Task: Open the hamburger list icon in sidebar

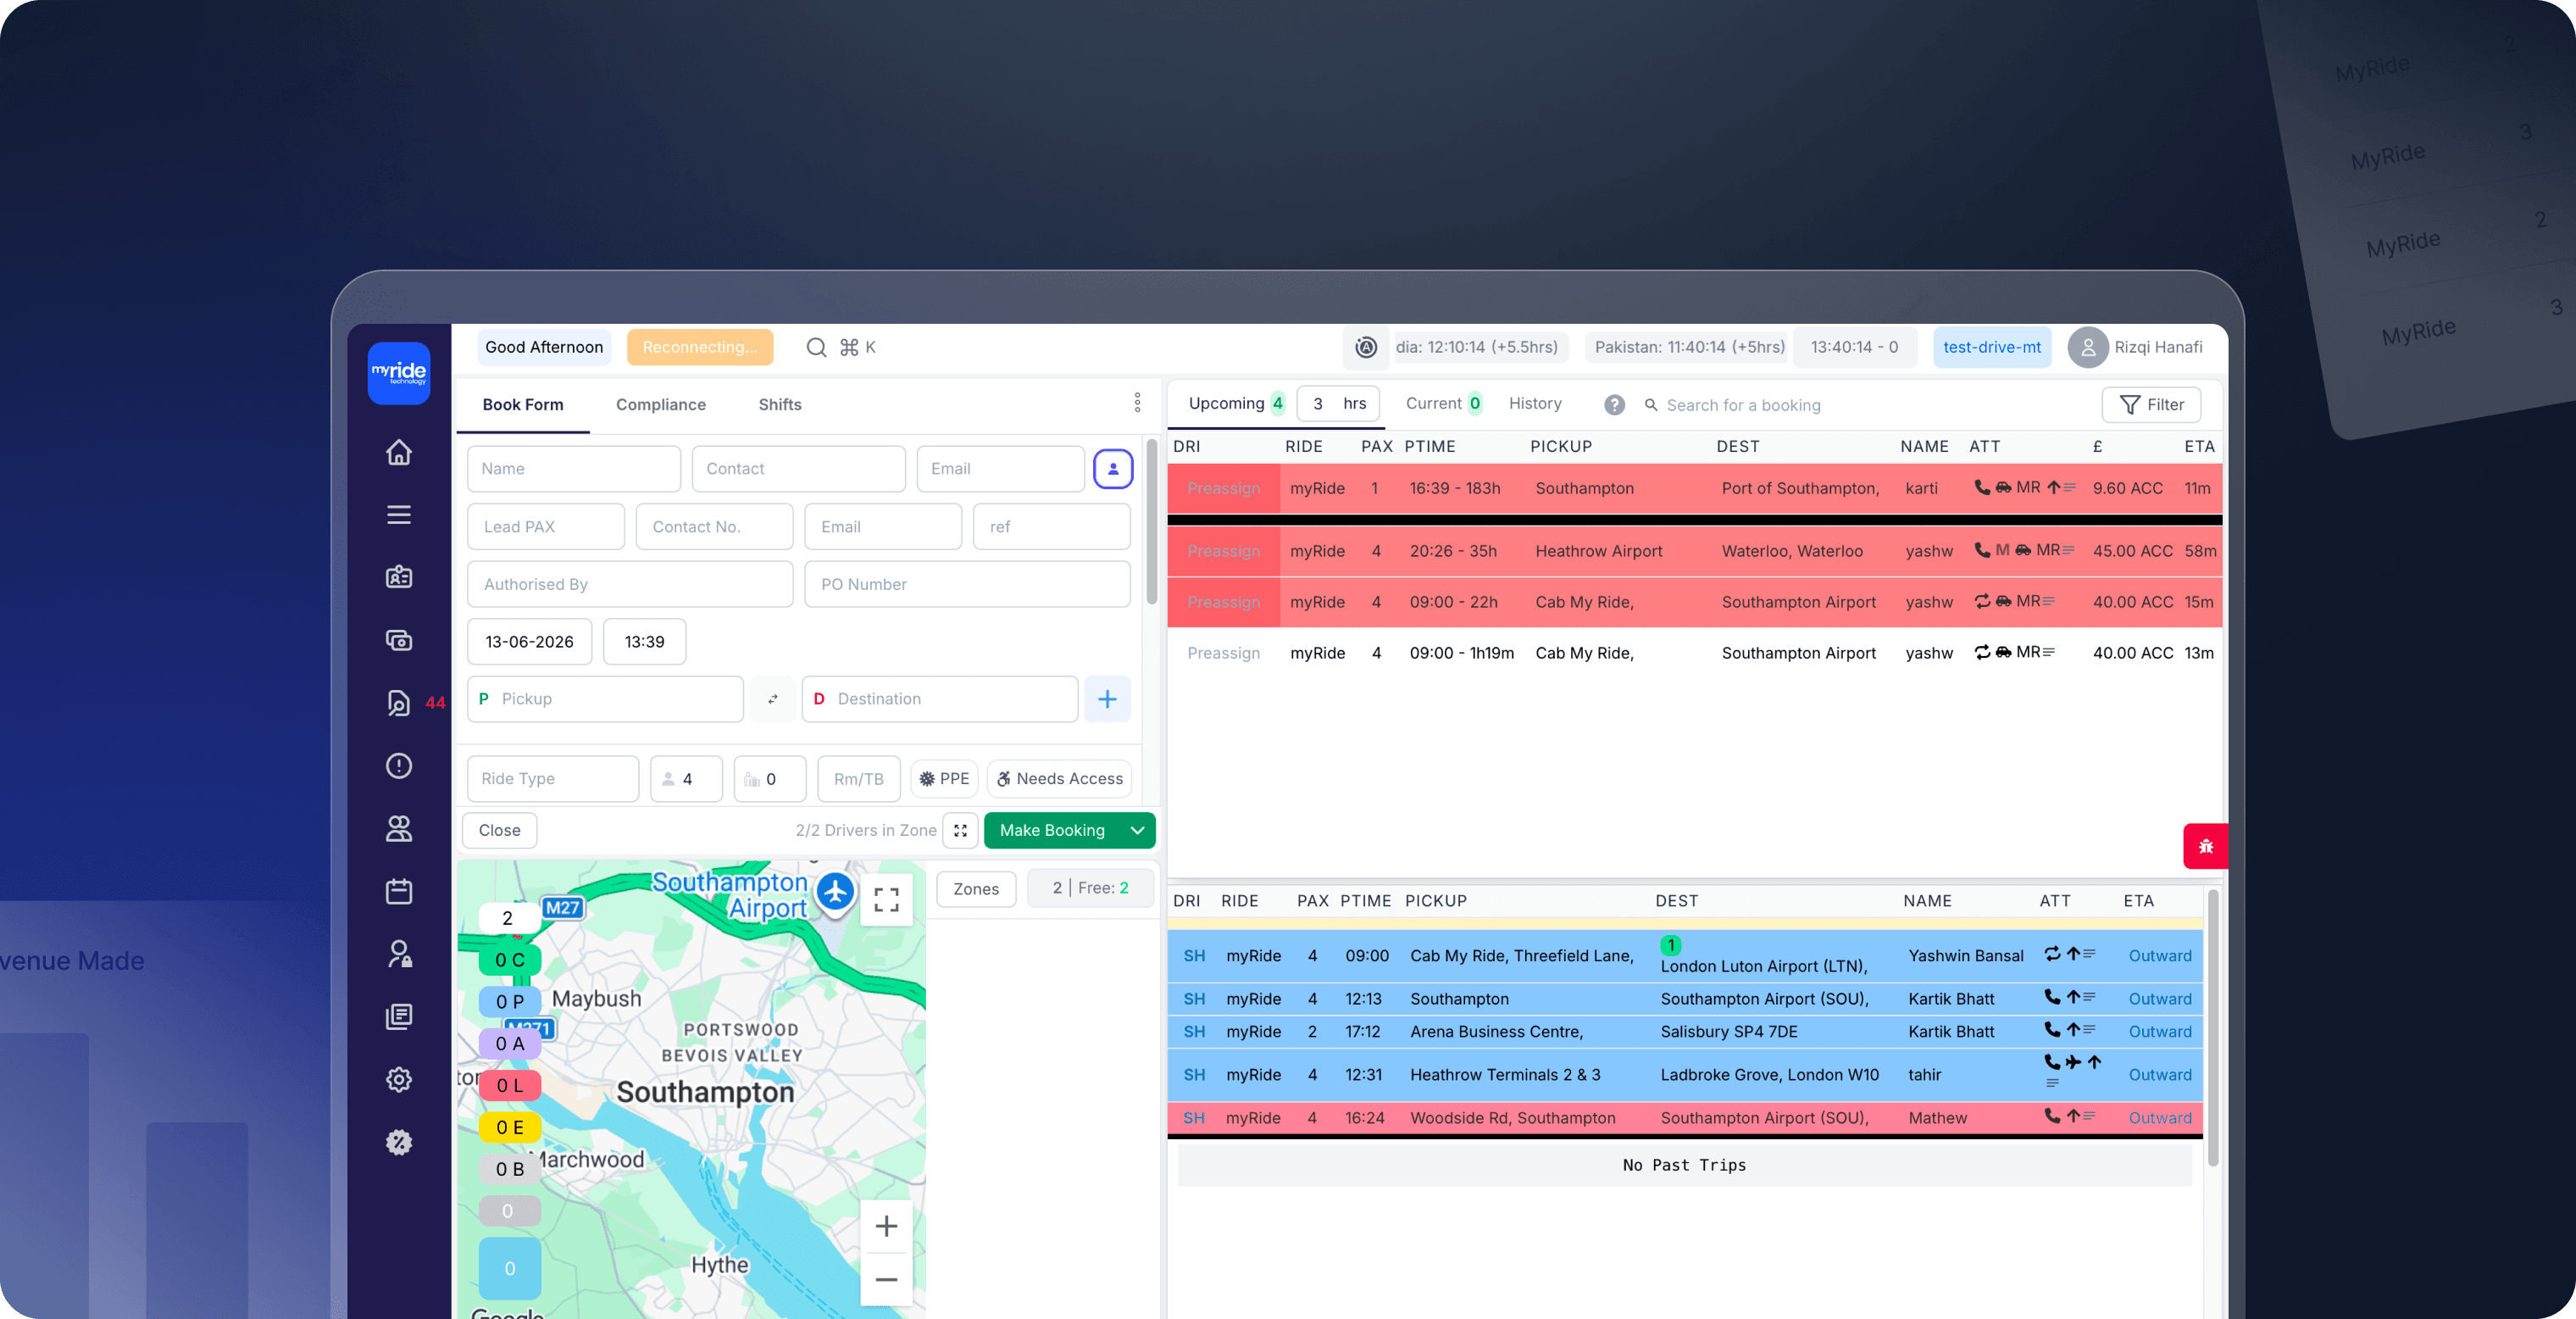Action: 399,515
